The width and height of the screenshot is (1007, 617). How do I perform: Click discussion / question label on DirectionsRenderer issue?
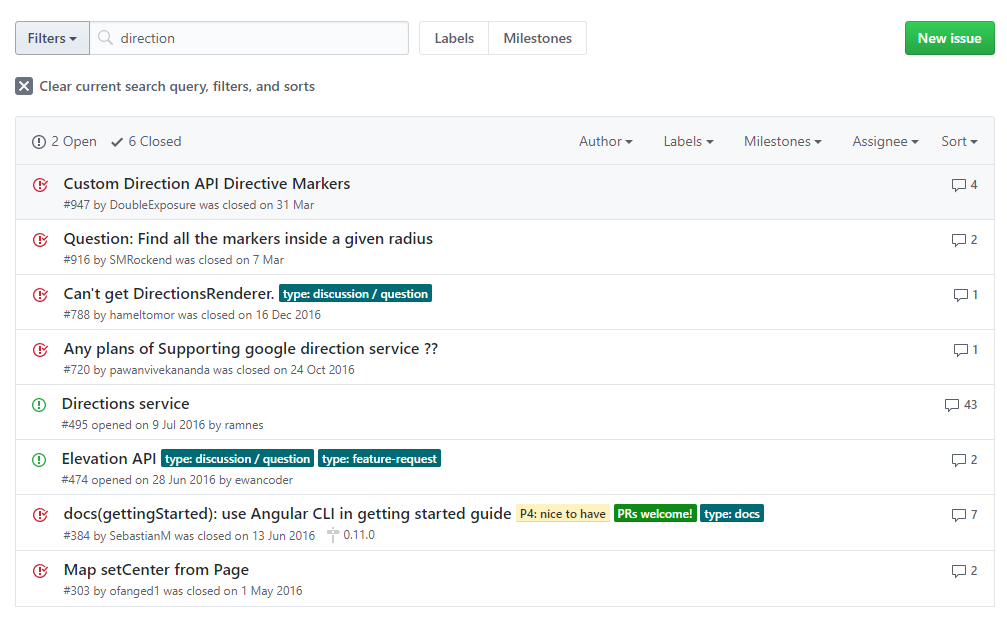[355, 293]
